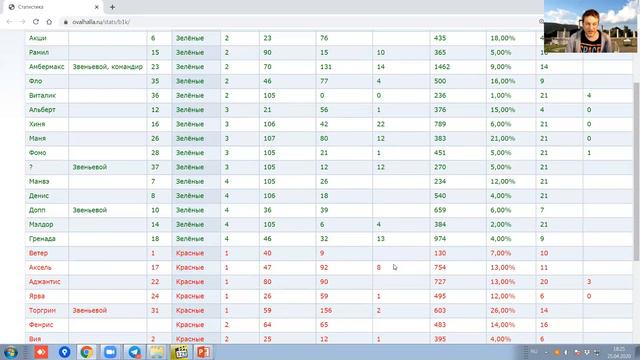Screen dimensions: 640x360
Task: Select the name Манвэ
Action: click(39, 181)
